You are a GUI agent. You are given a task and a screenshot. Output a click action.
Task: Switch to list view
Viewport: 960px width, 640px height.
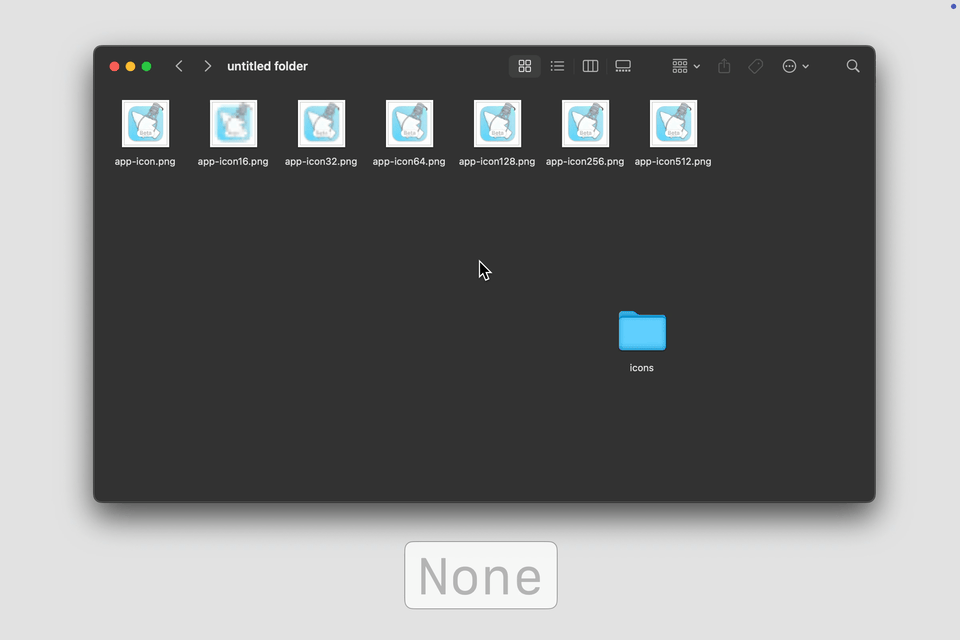point(557,66)
